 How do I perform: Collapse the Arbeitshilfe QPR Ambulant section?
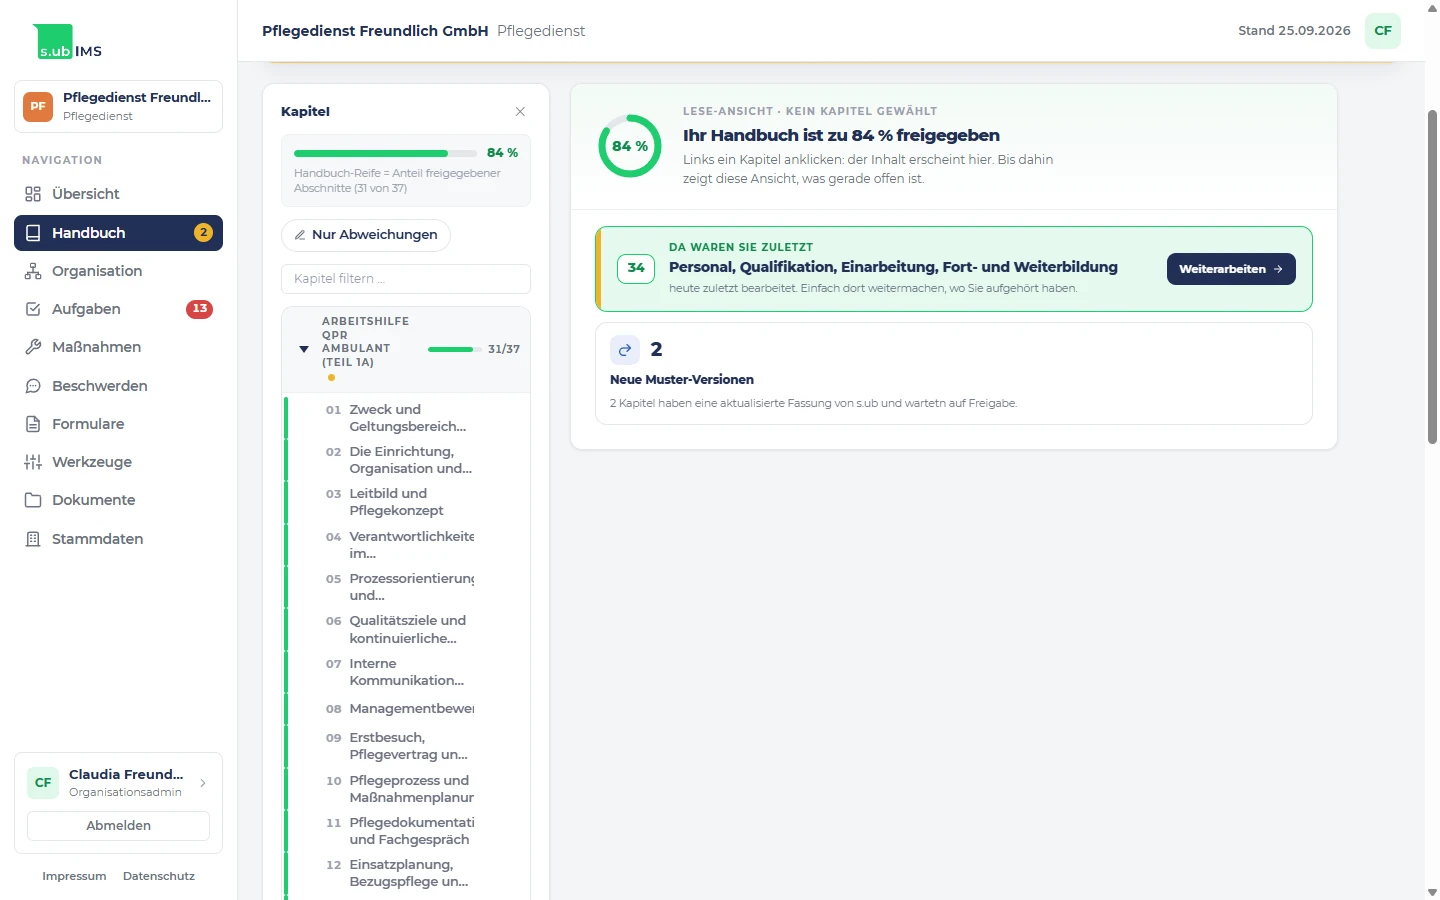304,349
